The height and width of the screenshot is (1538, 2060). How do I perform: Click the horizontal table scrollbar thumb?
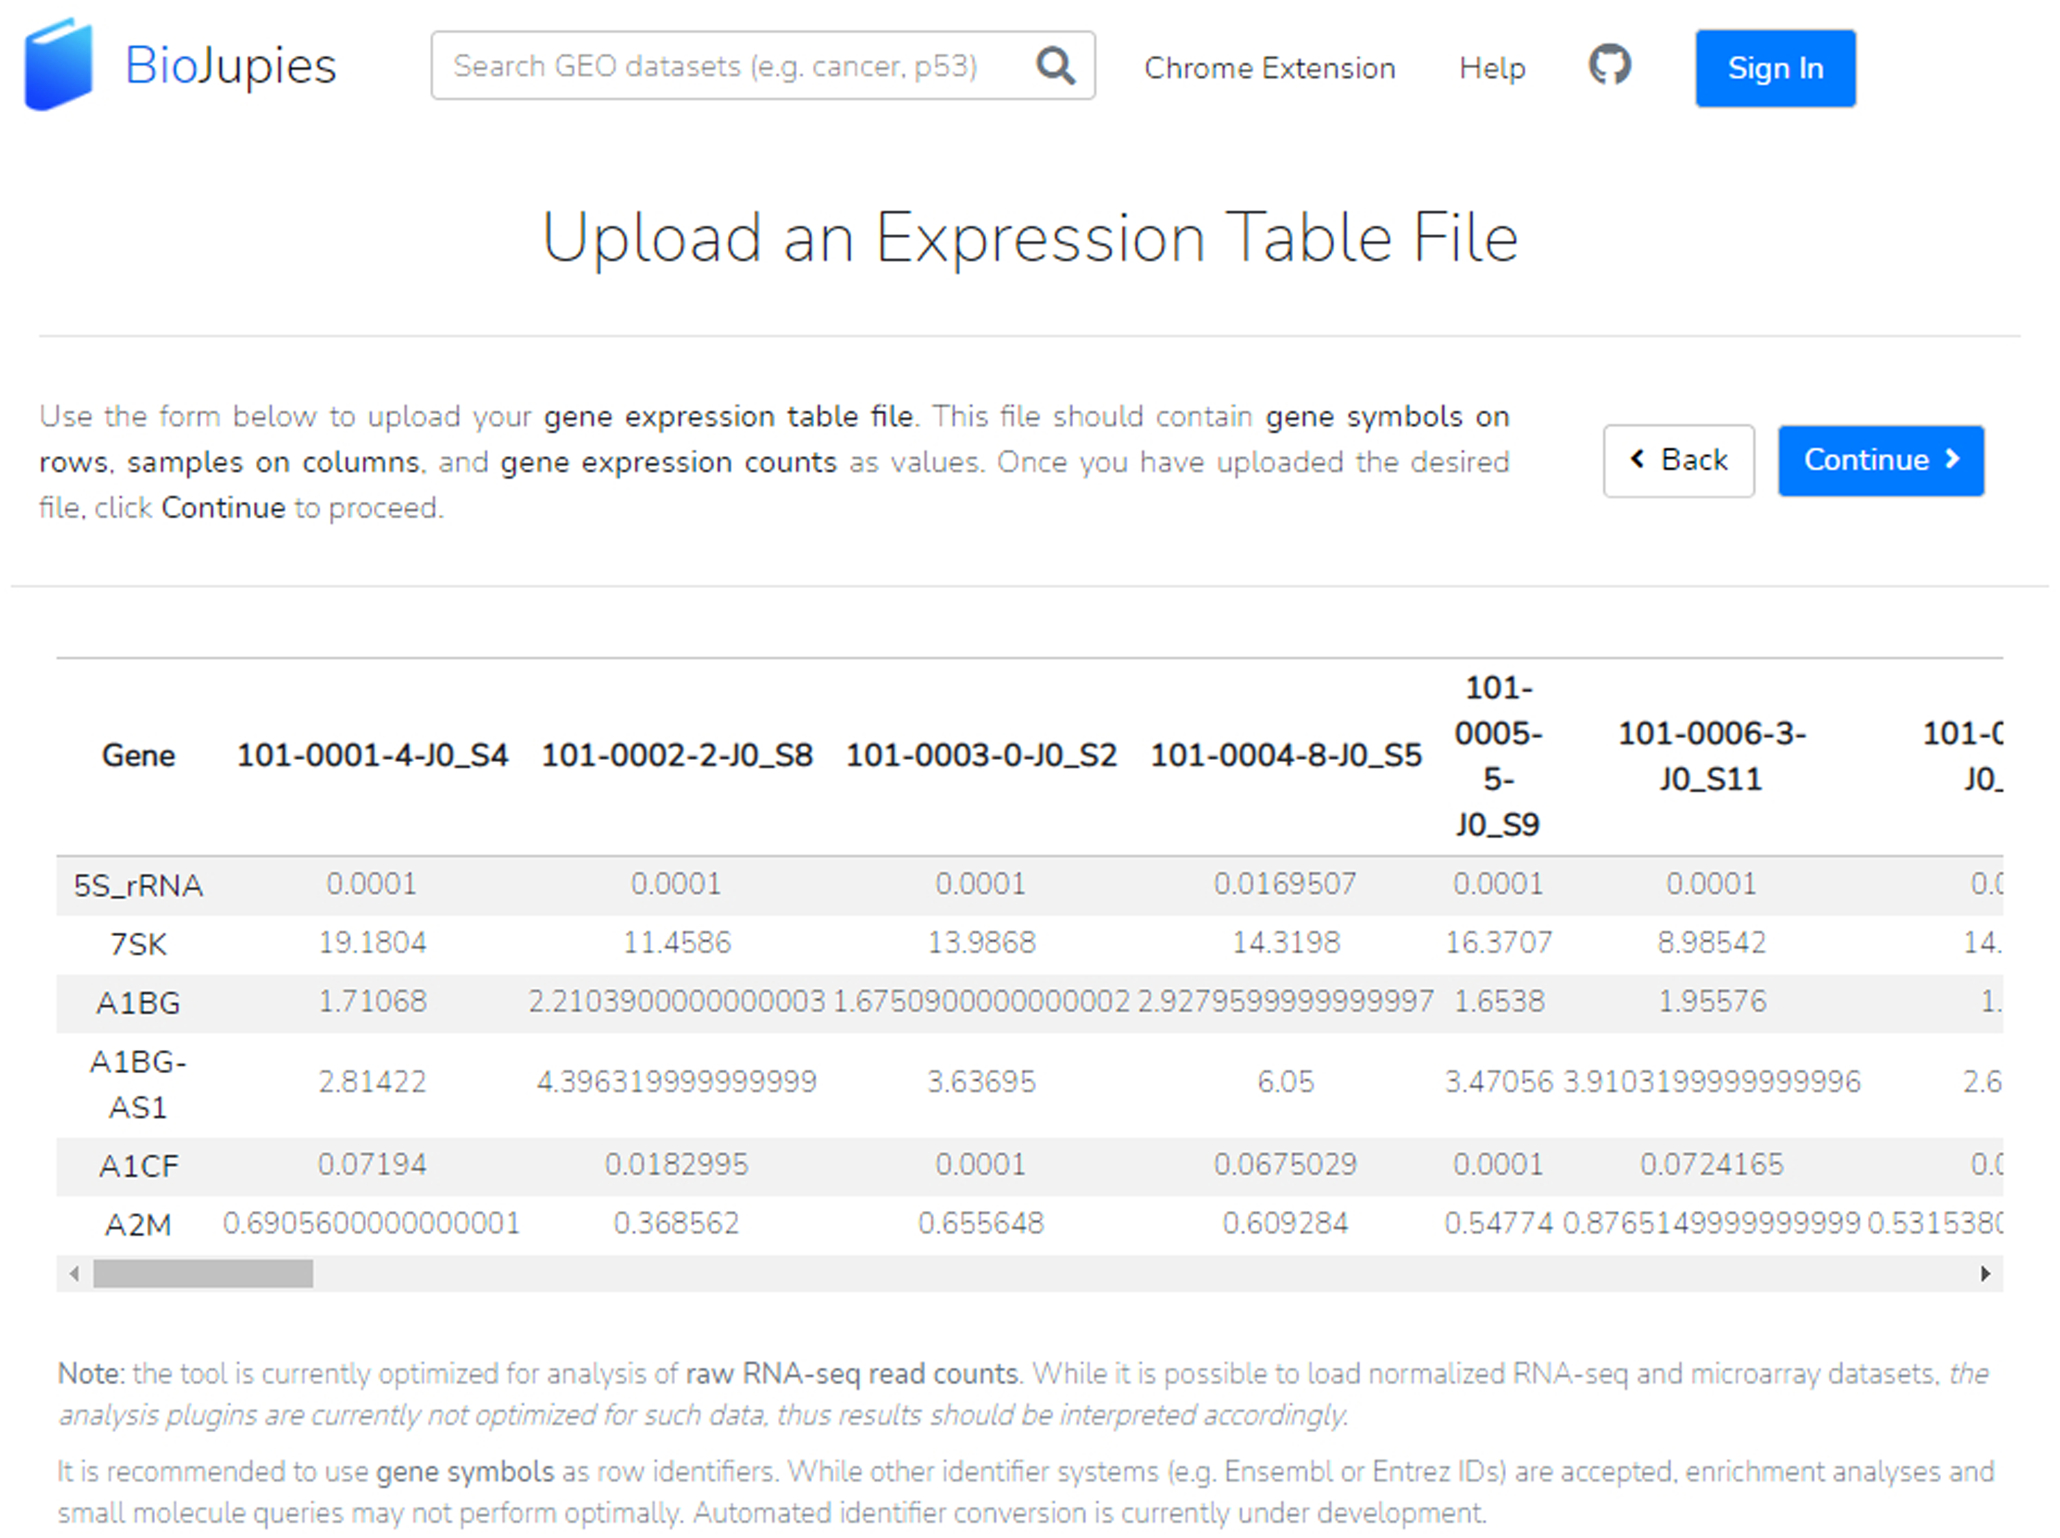point(203,1273)
